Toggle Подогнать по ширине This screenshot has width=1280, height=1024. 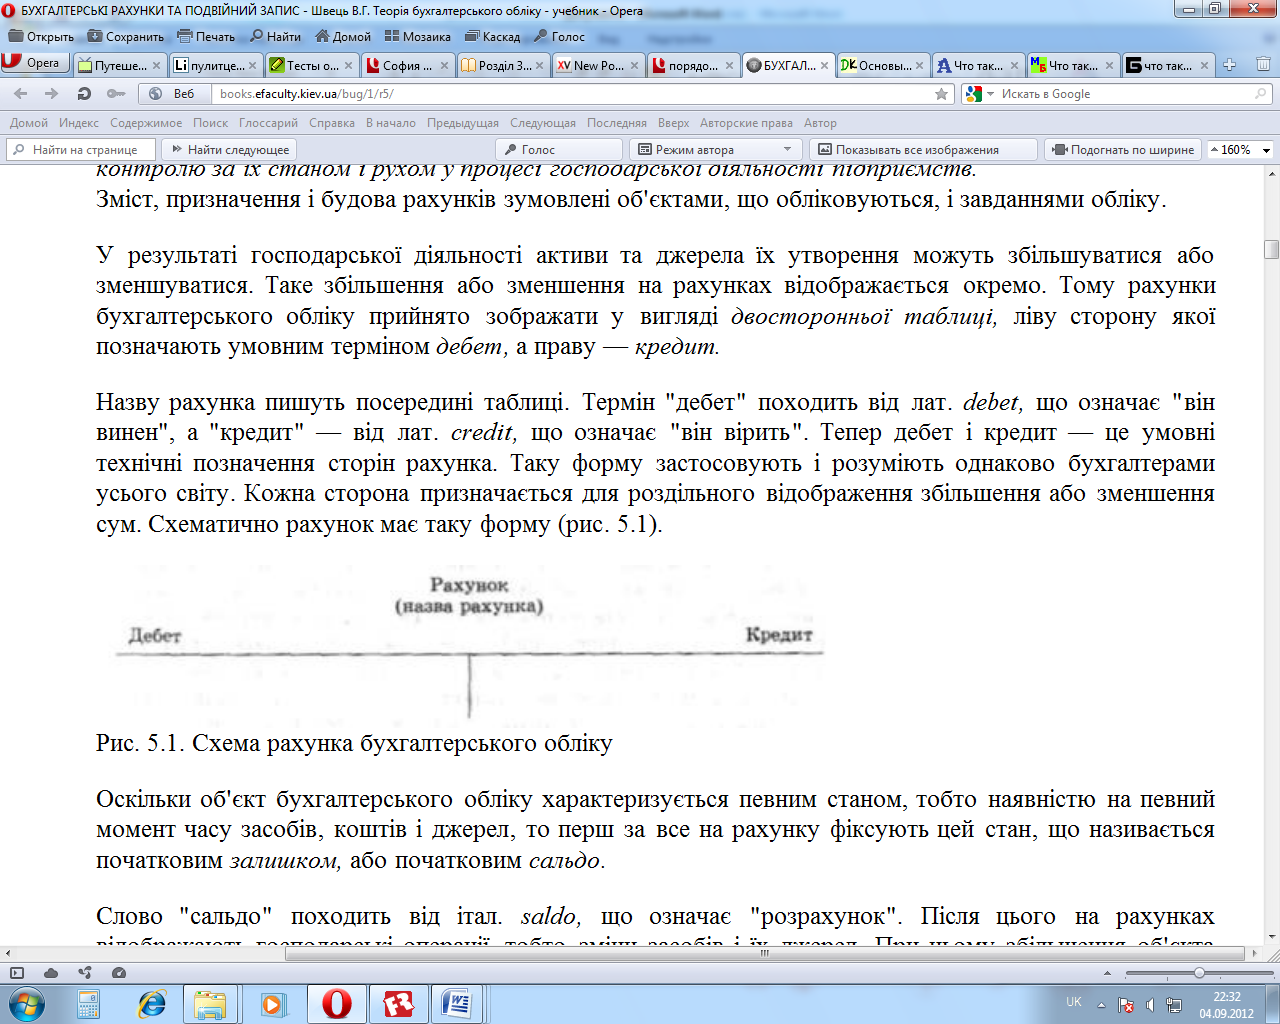1124,149
